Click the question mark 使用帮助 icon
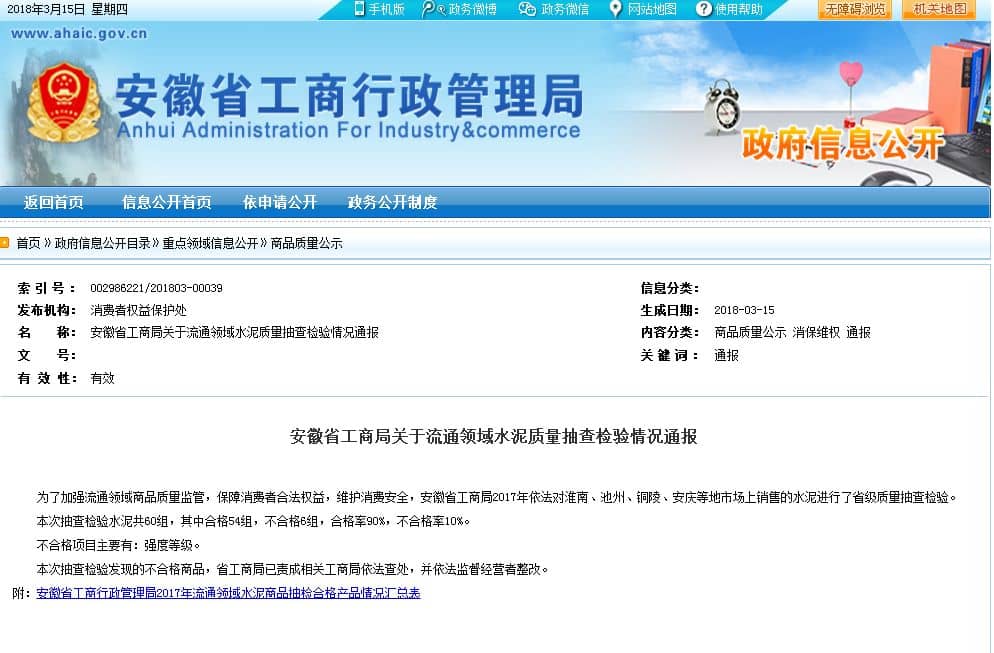Screen dimensions: 994x653 (703, 9)
